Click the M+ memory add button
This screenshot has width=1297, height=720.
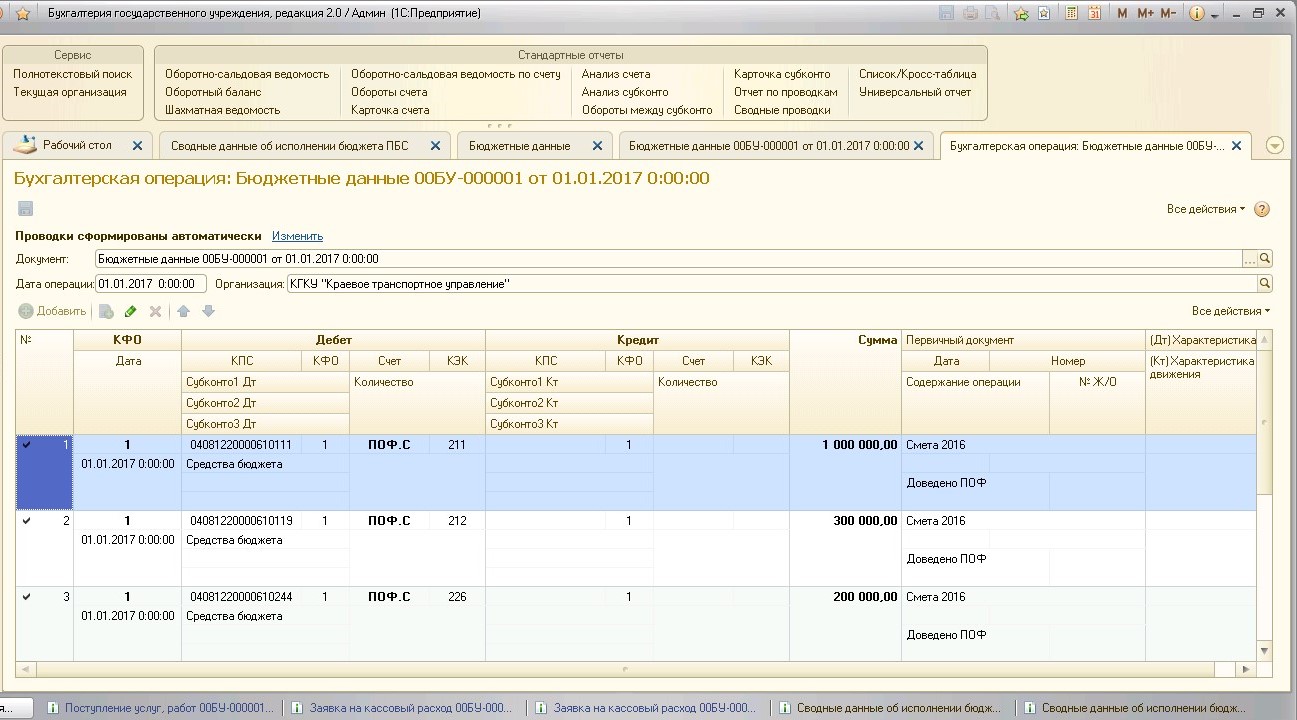coord(1145,13)
